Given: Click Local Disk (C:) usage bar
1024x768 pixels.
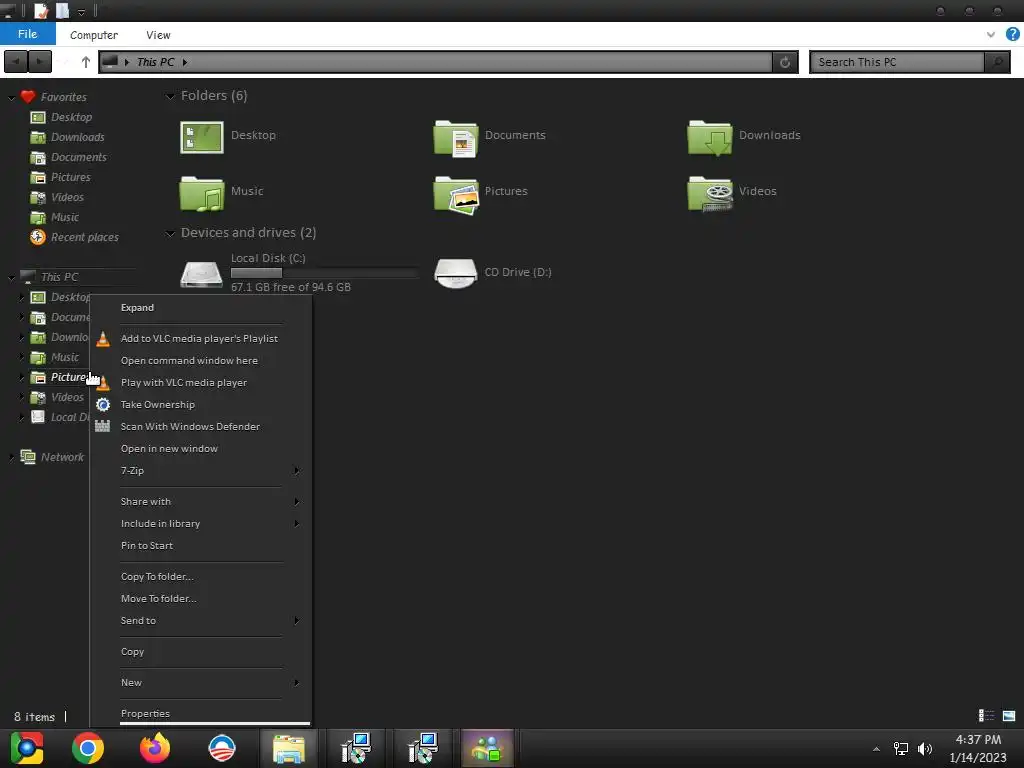Looking at the screenshot, I should coord(324,273).
